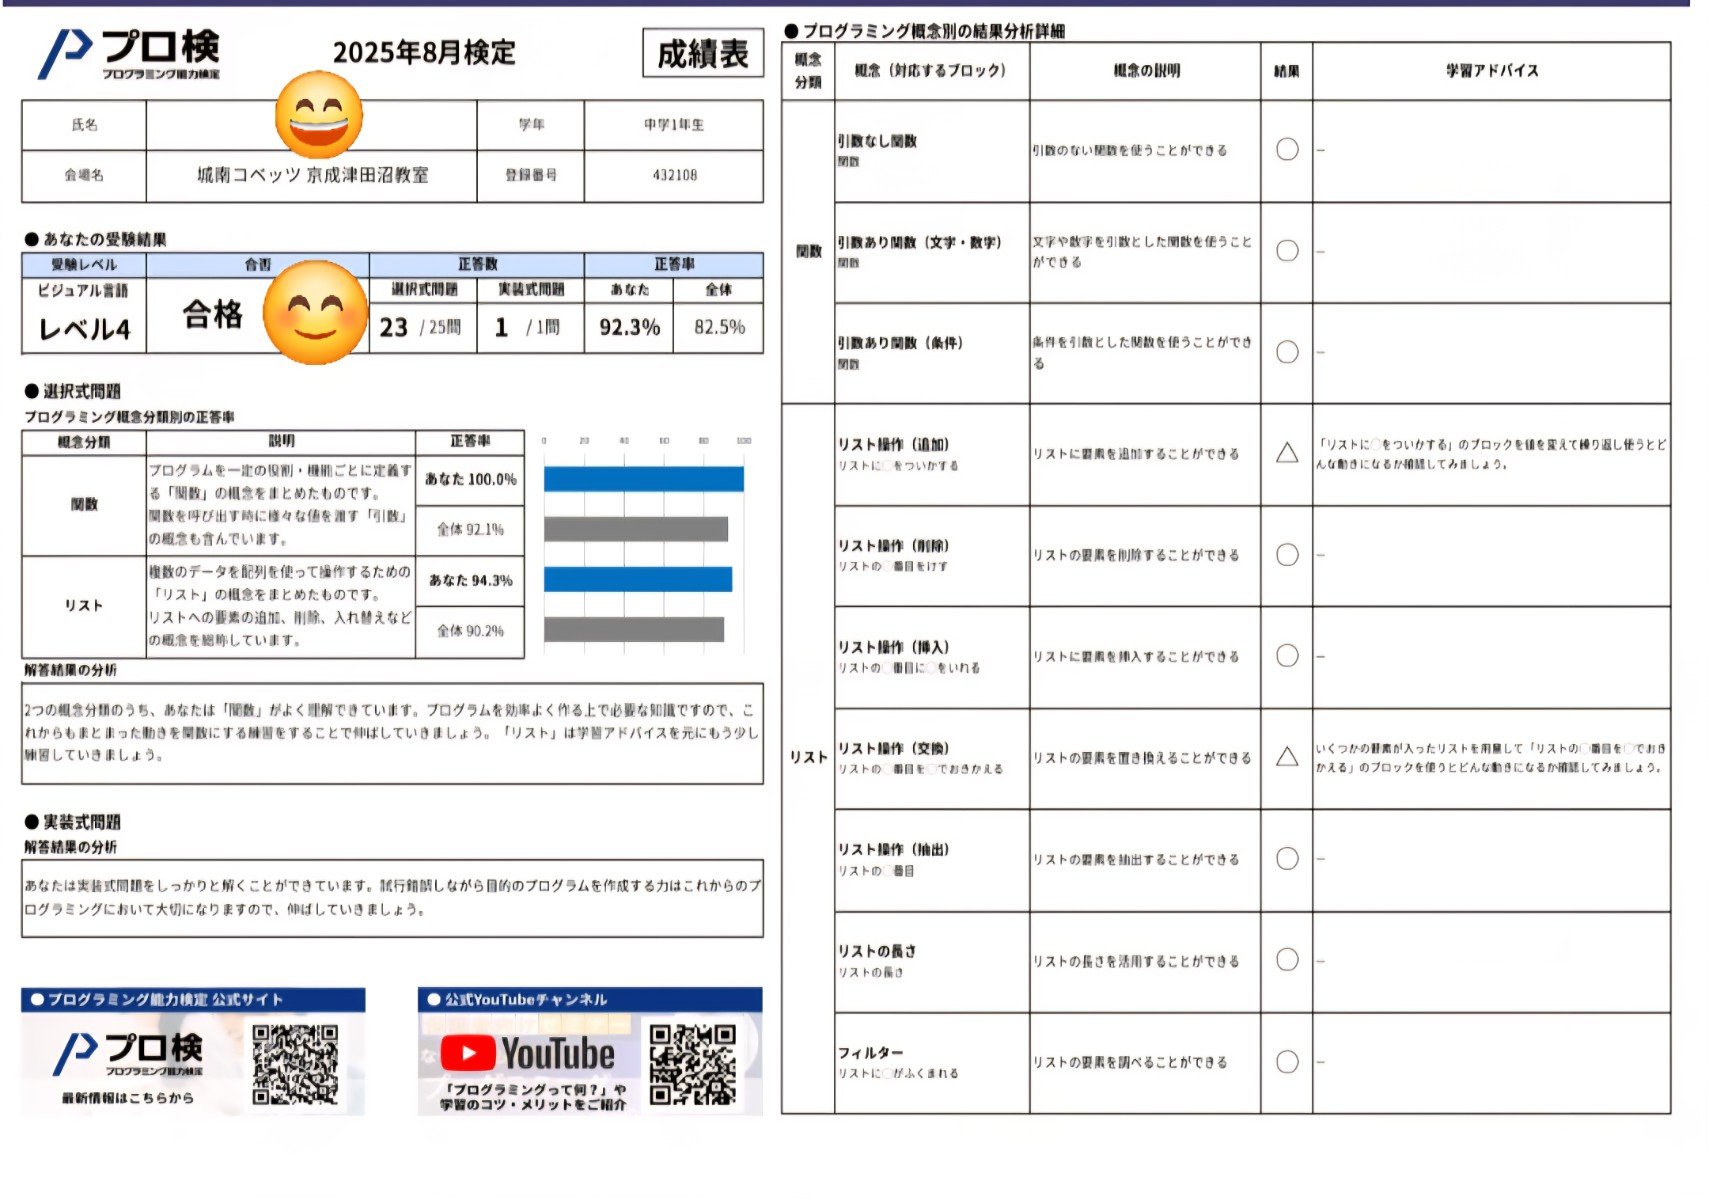Click the 学習アドバイス column header

tap(1491, 71)
